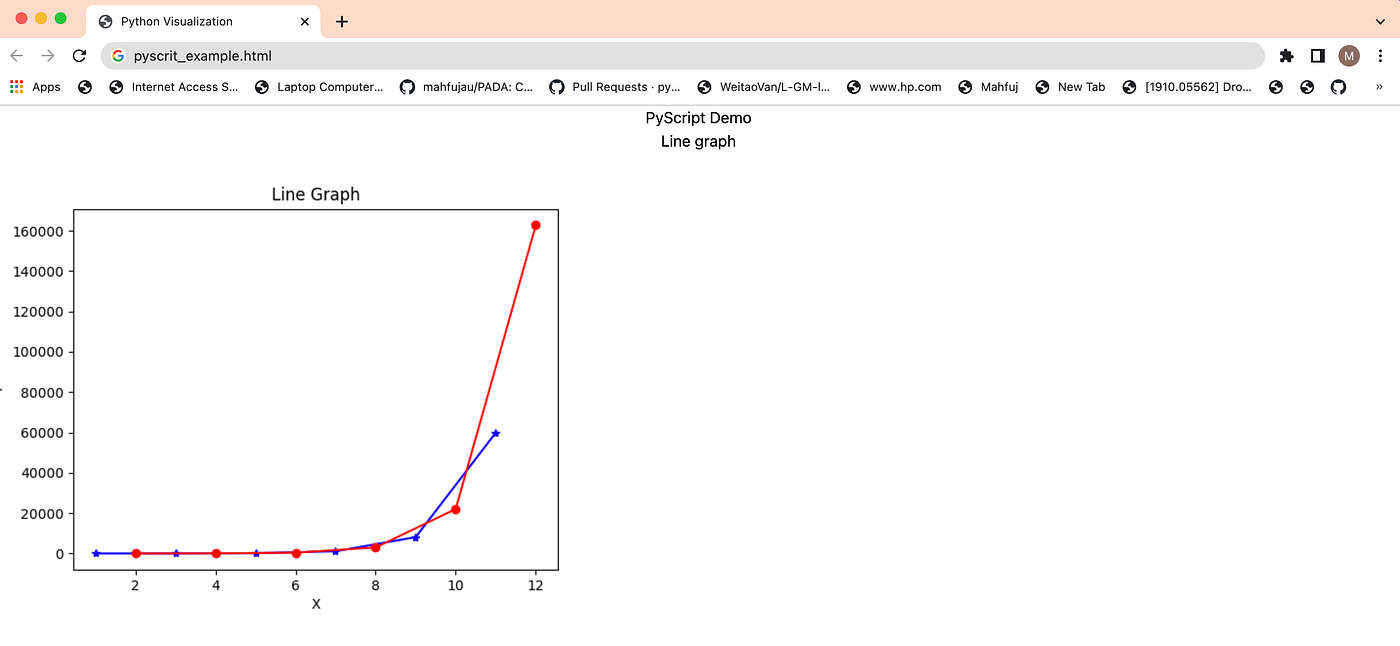Click the yellow minimize traffic light

[x=41, y=17]
